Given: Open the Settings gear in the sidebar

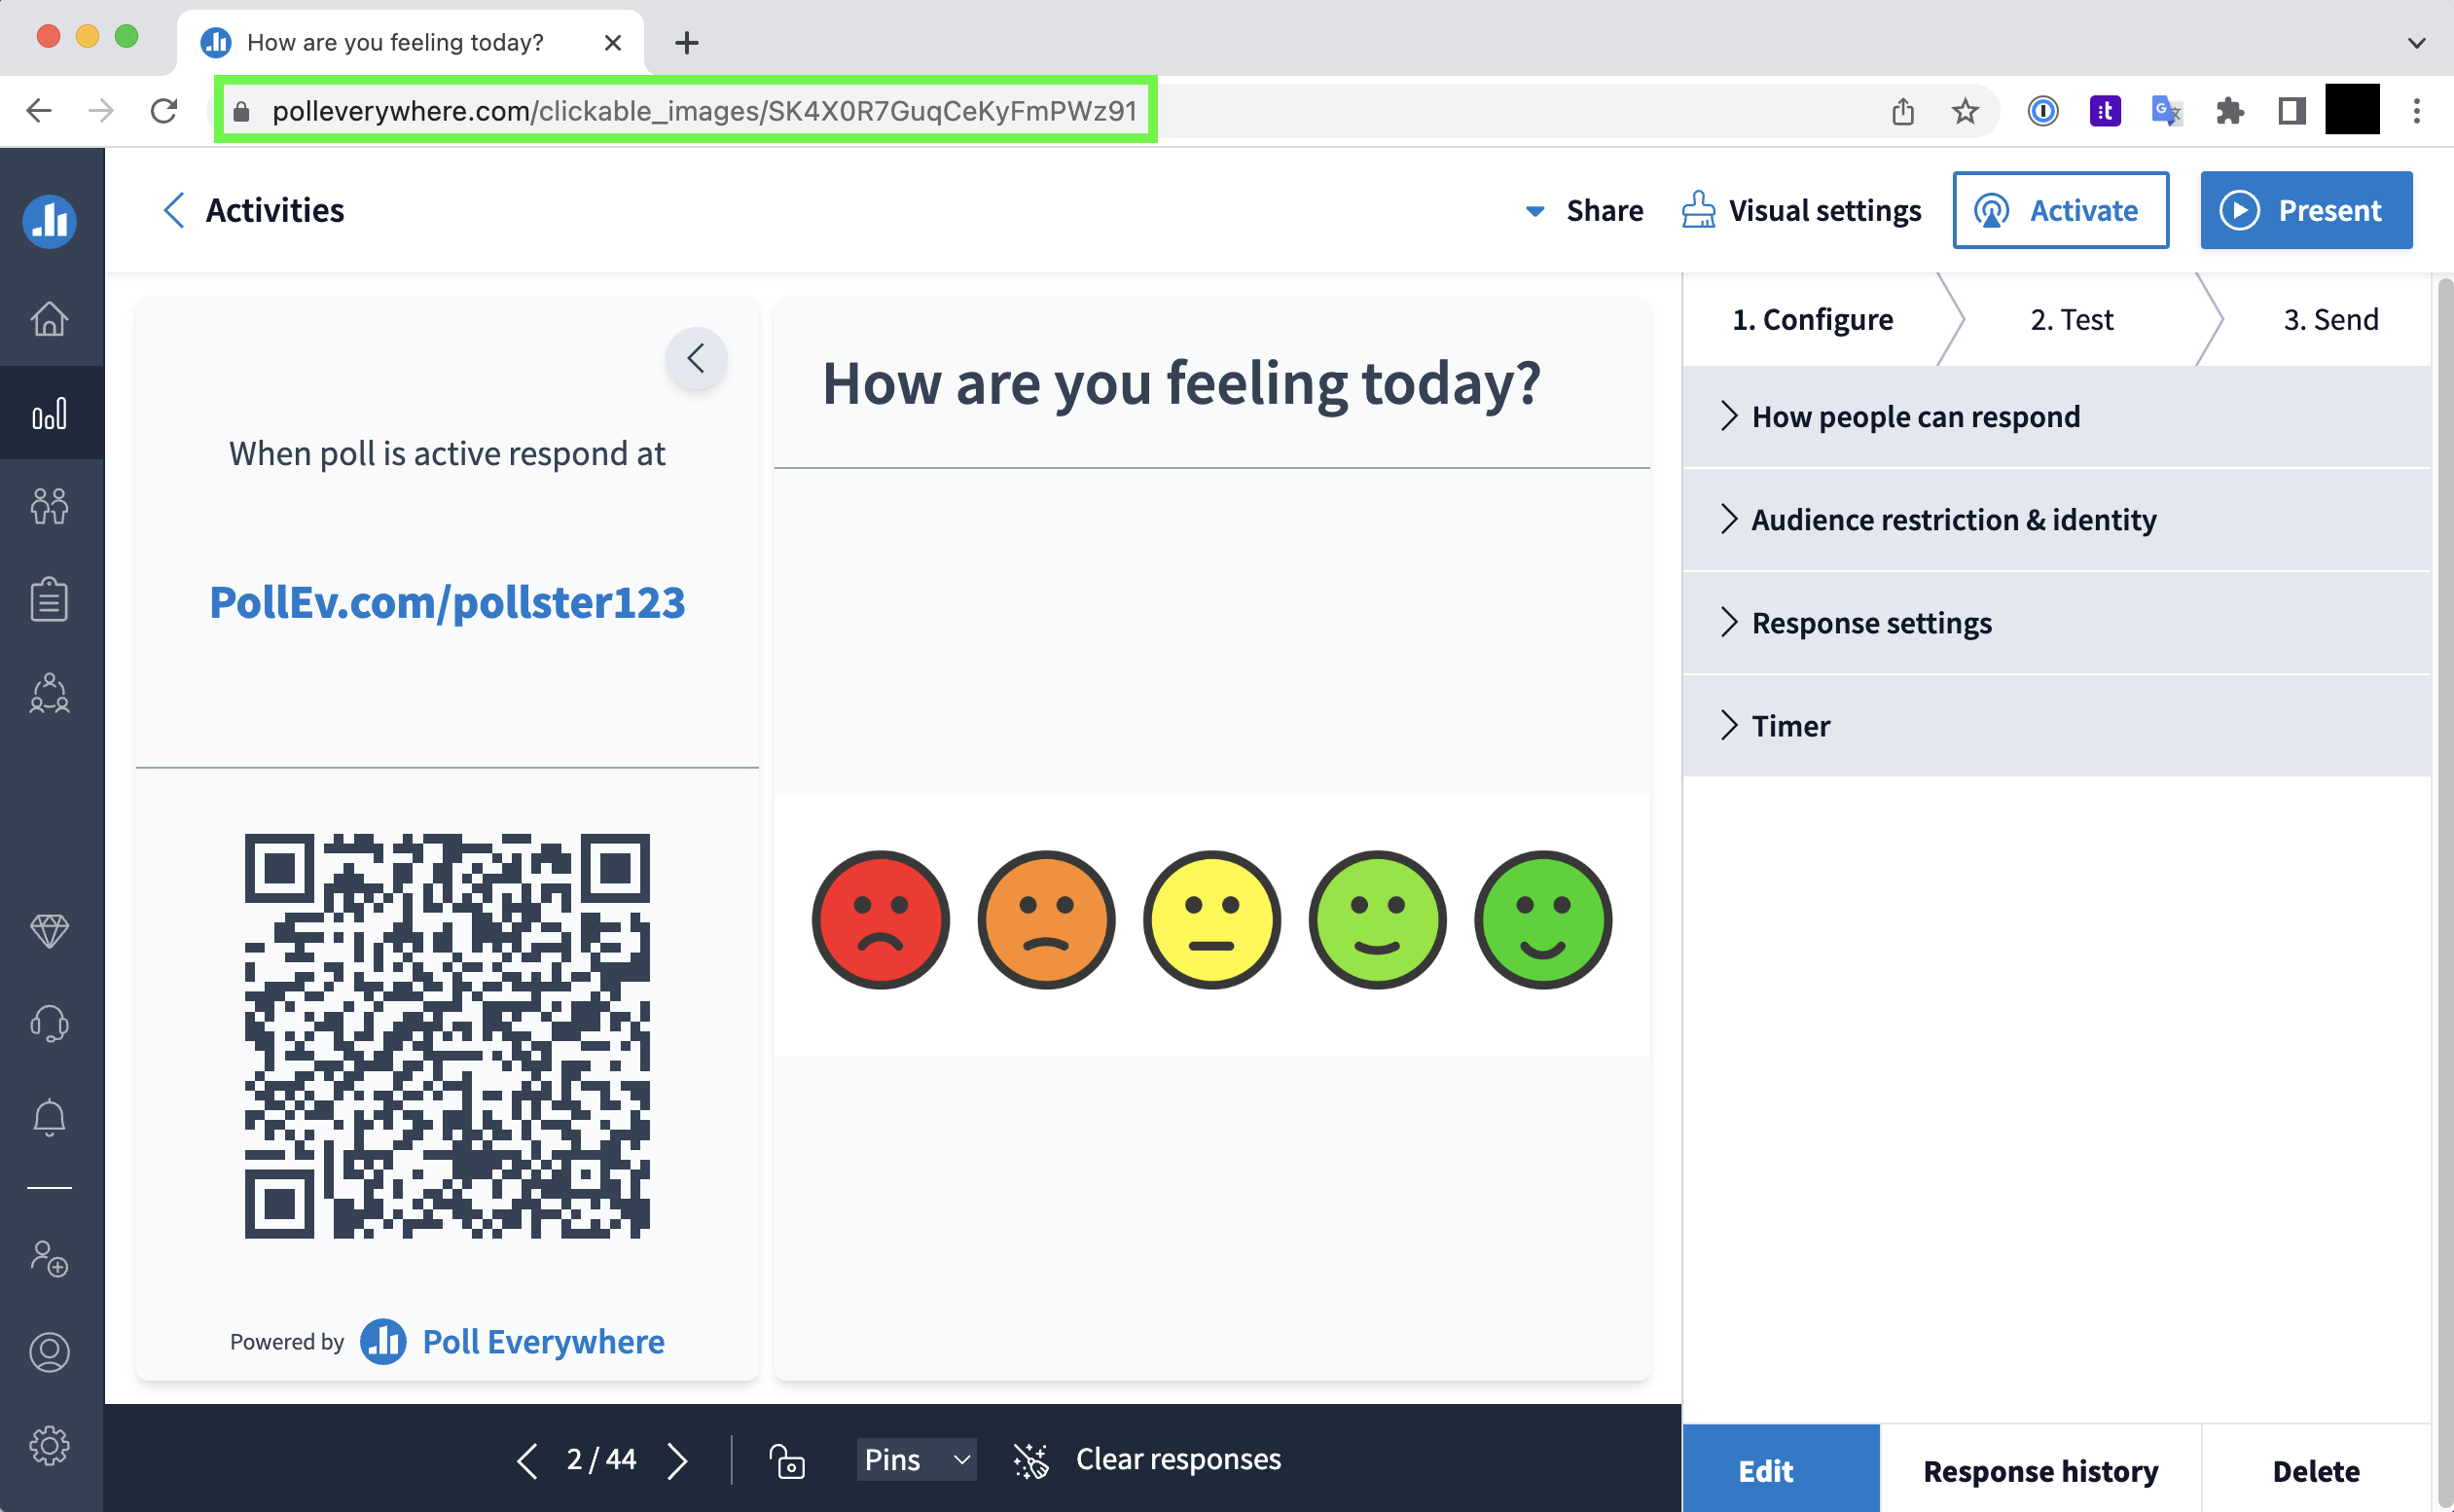Looking at the screenshot, I should [50, 1444].
